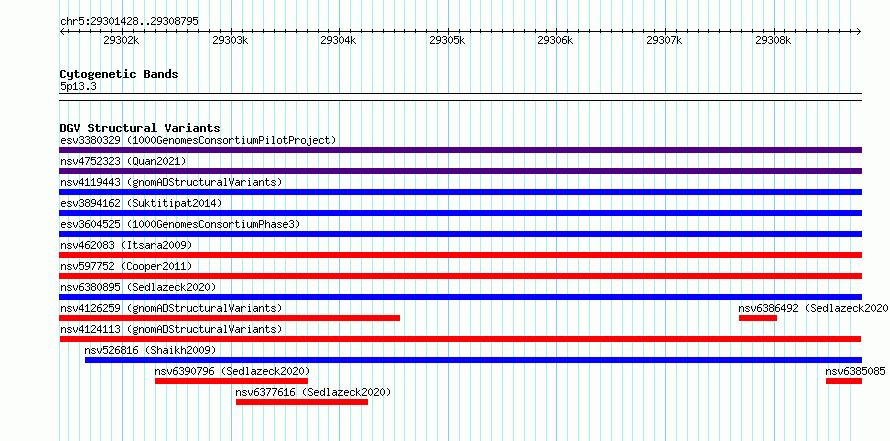Open esv3604525 1000Genomes Phase3 label
The image size is (890, 441).
pos(180,224)
